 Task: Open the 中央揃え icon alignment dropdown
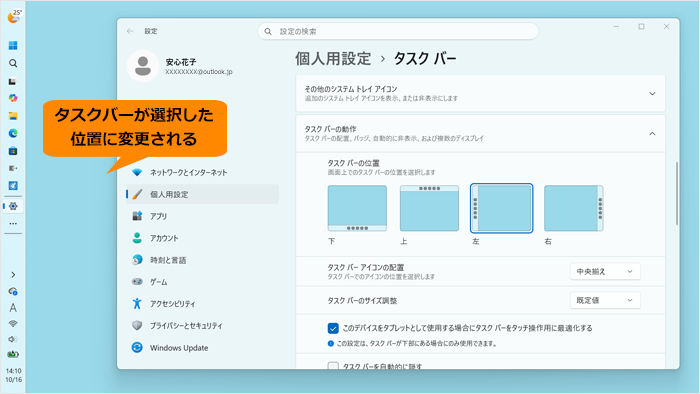pos(605,271)
